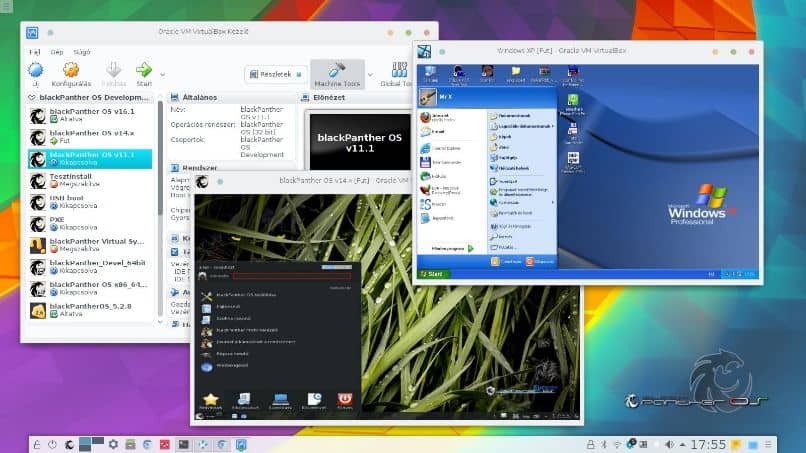Click the blackPanther v14.x window panther icon

point(202,182)
